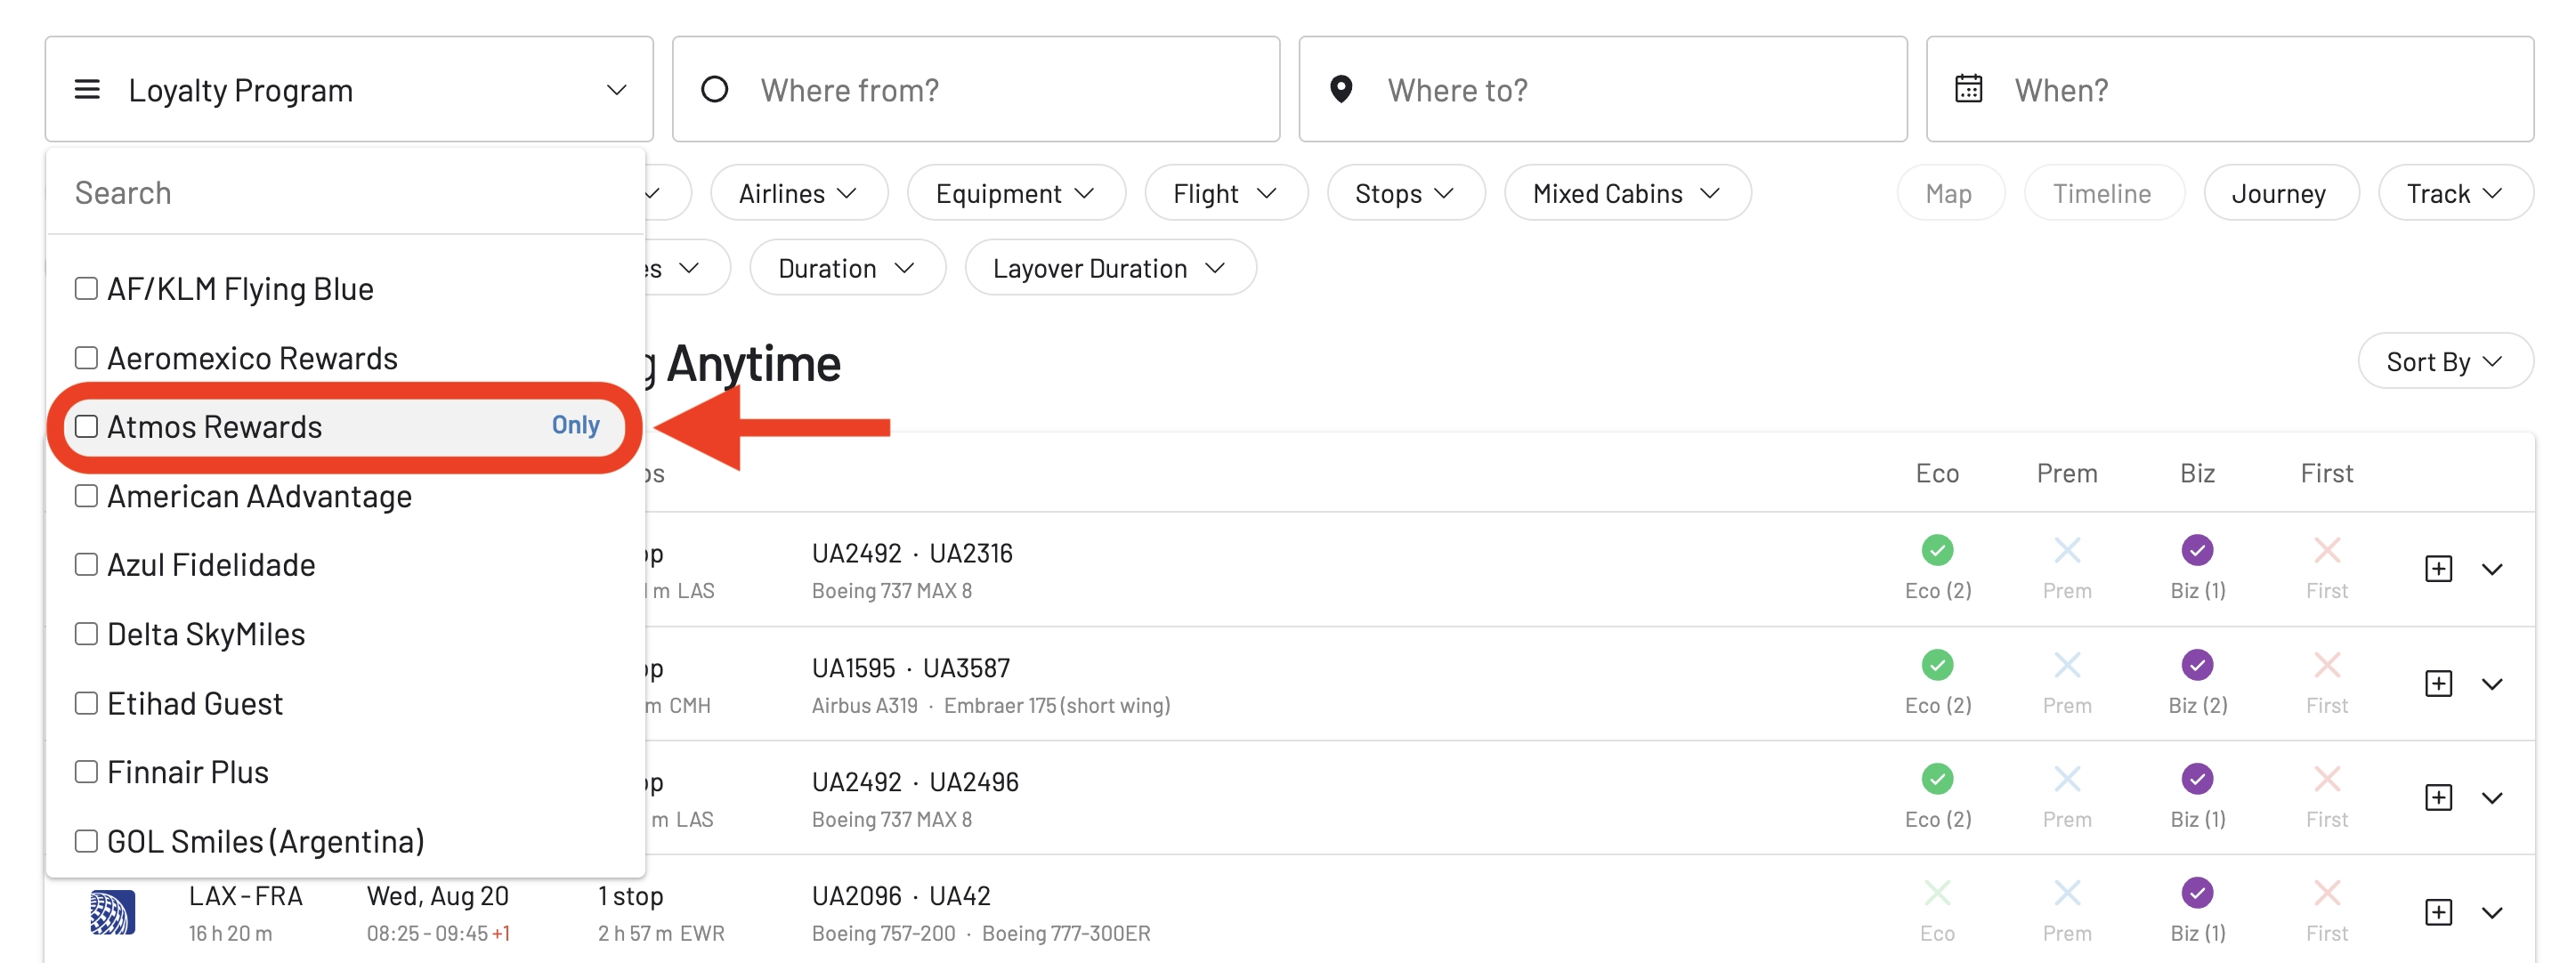Click United Airlines logo on LAX-FRA row
Viewport: 2576px width, 963px height.
(x=112, y=912)
